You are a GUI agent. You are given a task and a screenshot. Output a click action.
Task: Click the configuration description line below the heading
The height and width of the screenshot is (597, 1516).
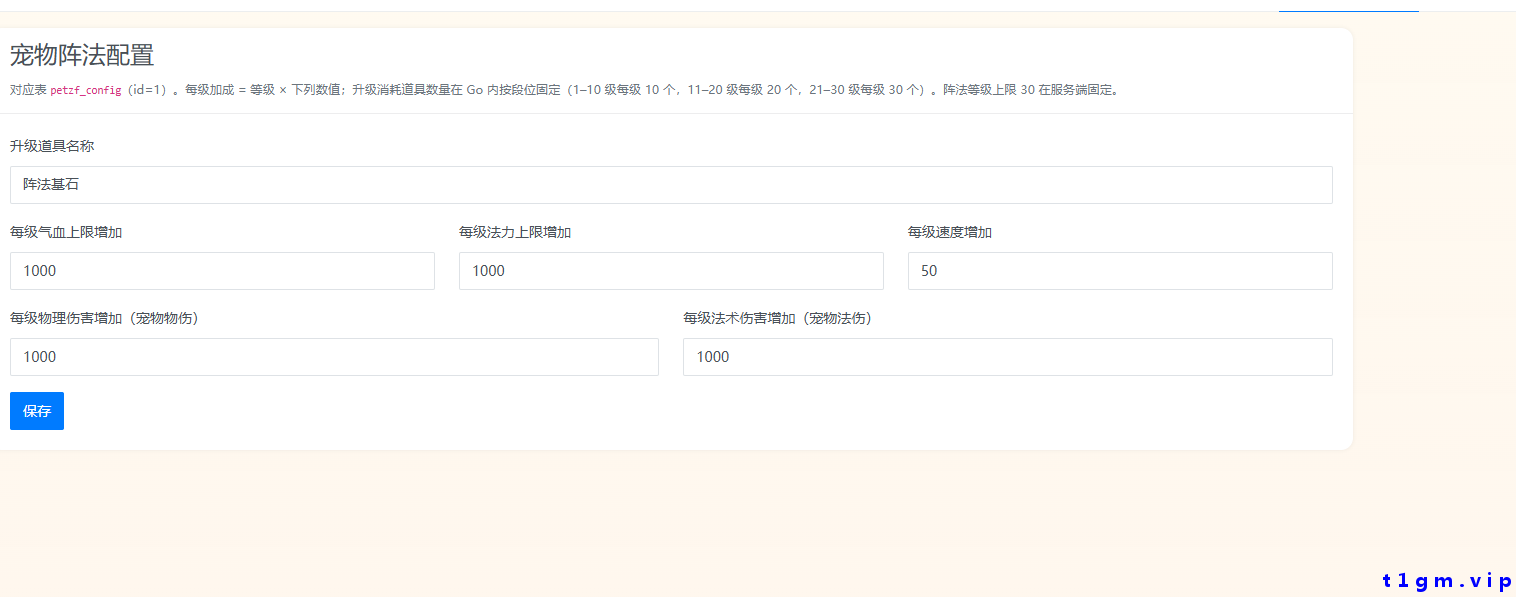560,89
